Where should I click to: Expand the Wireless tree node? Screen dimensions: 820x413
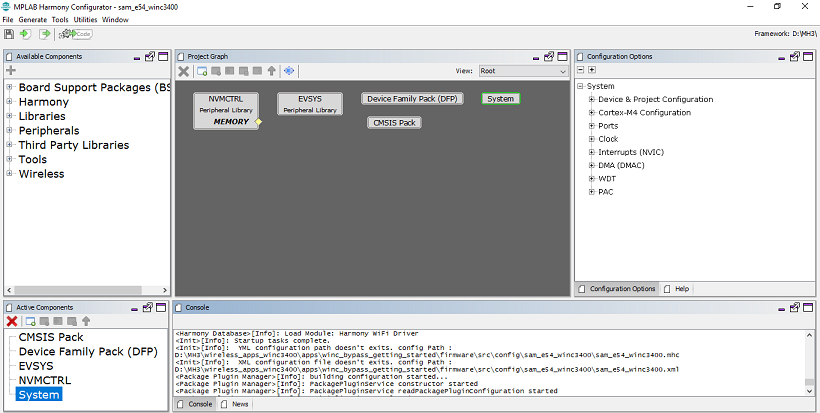coord(9,174)
